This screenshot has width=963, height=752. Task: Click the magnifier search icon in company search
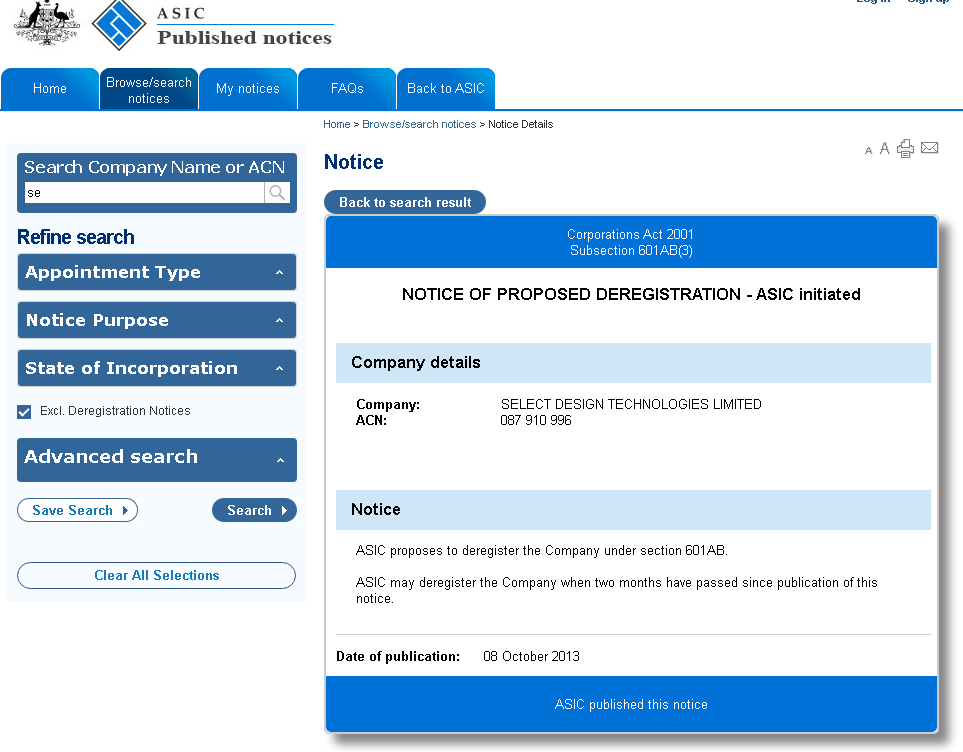pos(277,193)
